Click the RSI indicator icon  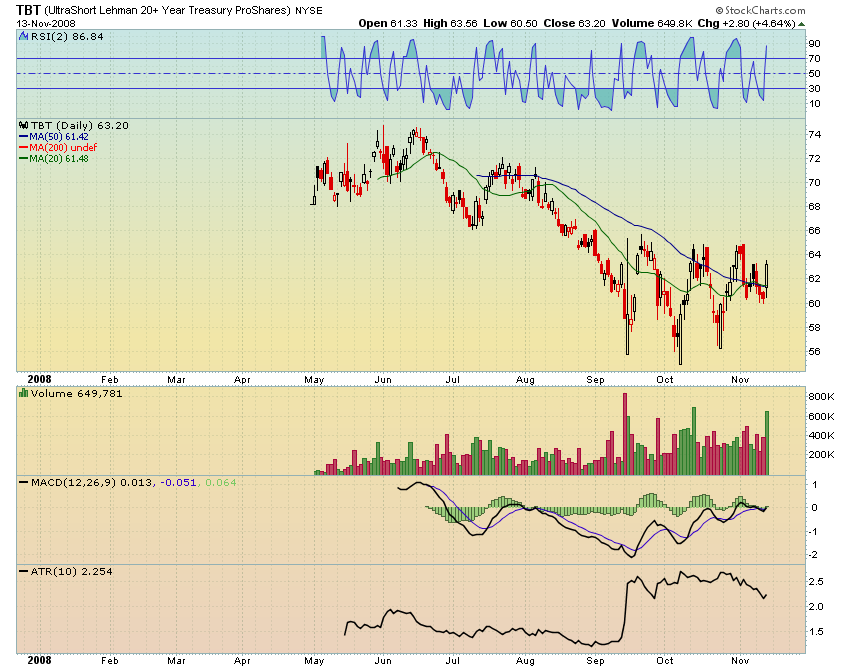pos(23,36)
